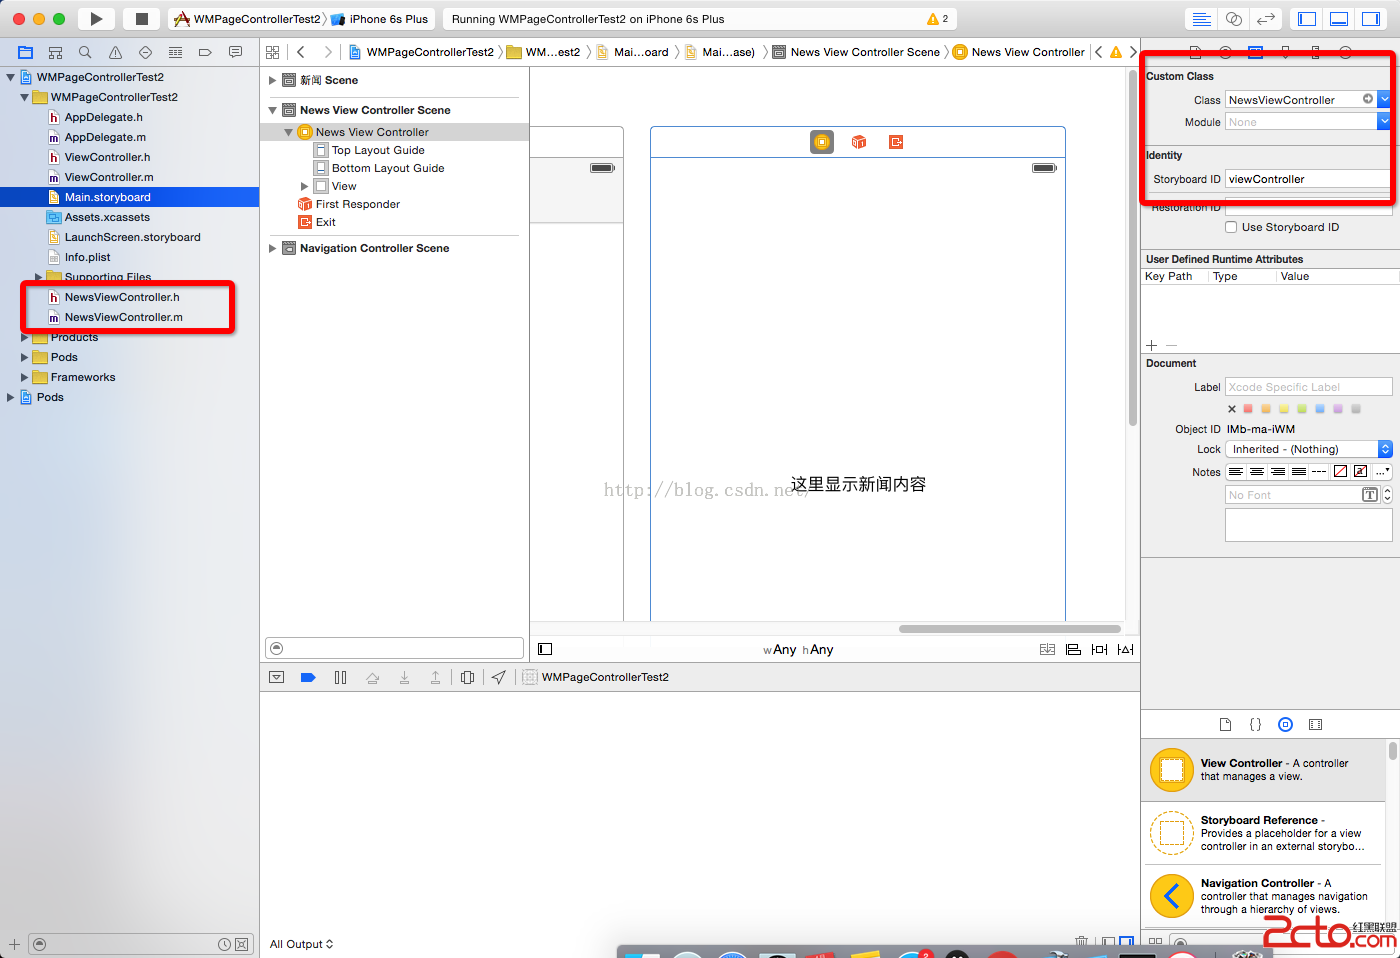Click the wAny hAny size class button
The image size is (1400, 958).
tap(798, 649)
